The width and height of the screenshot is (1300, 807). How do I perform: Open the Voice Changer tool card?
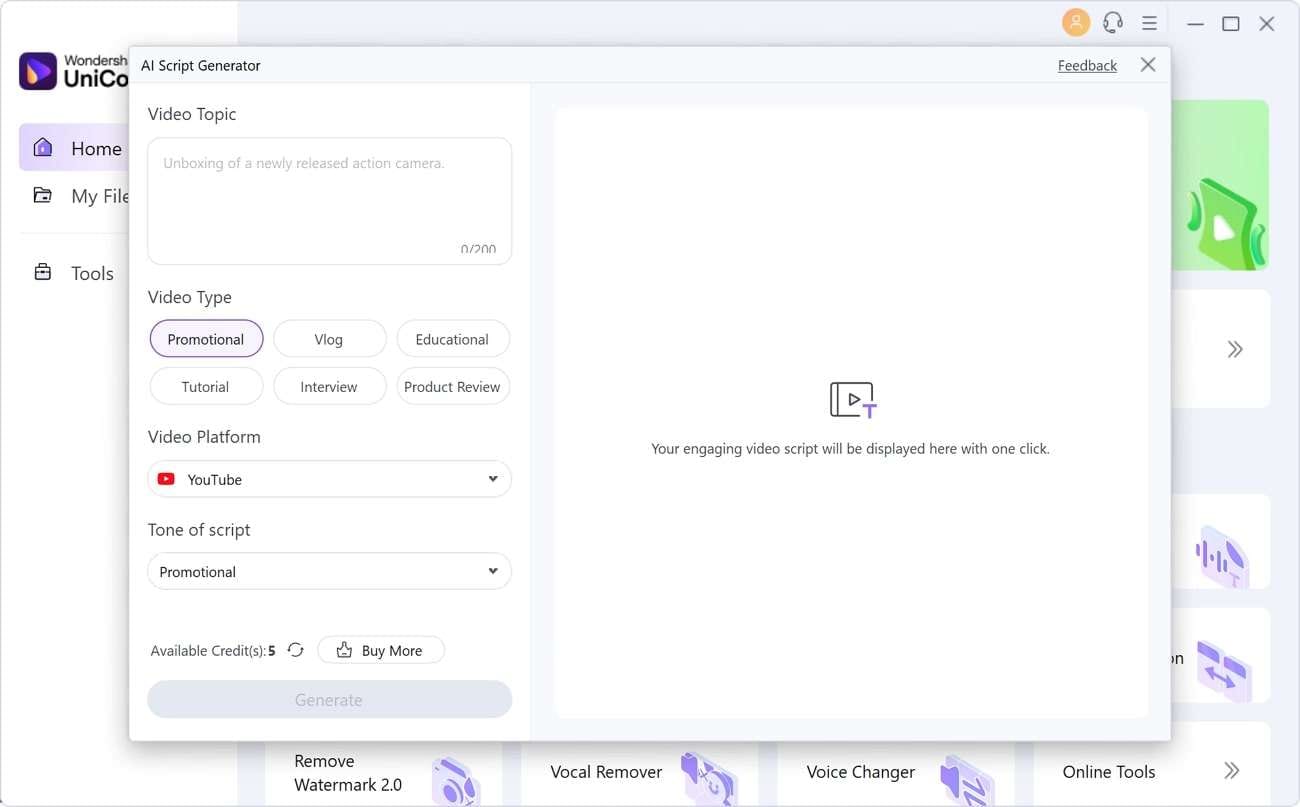coord(895,772)
